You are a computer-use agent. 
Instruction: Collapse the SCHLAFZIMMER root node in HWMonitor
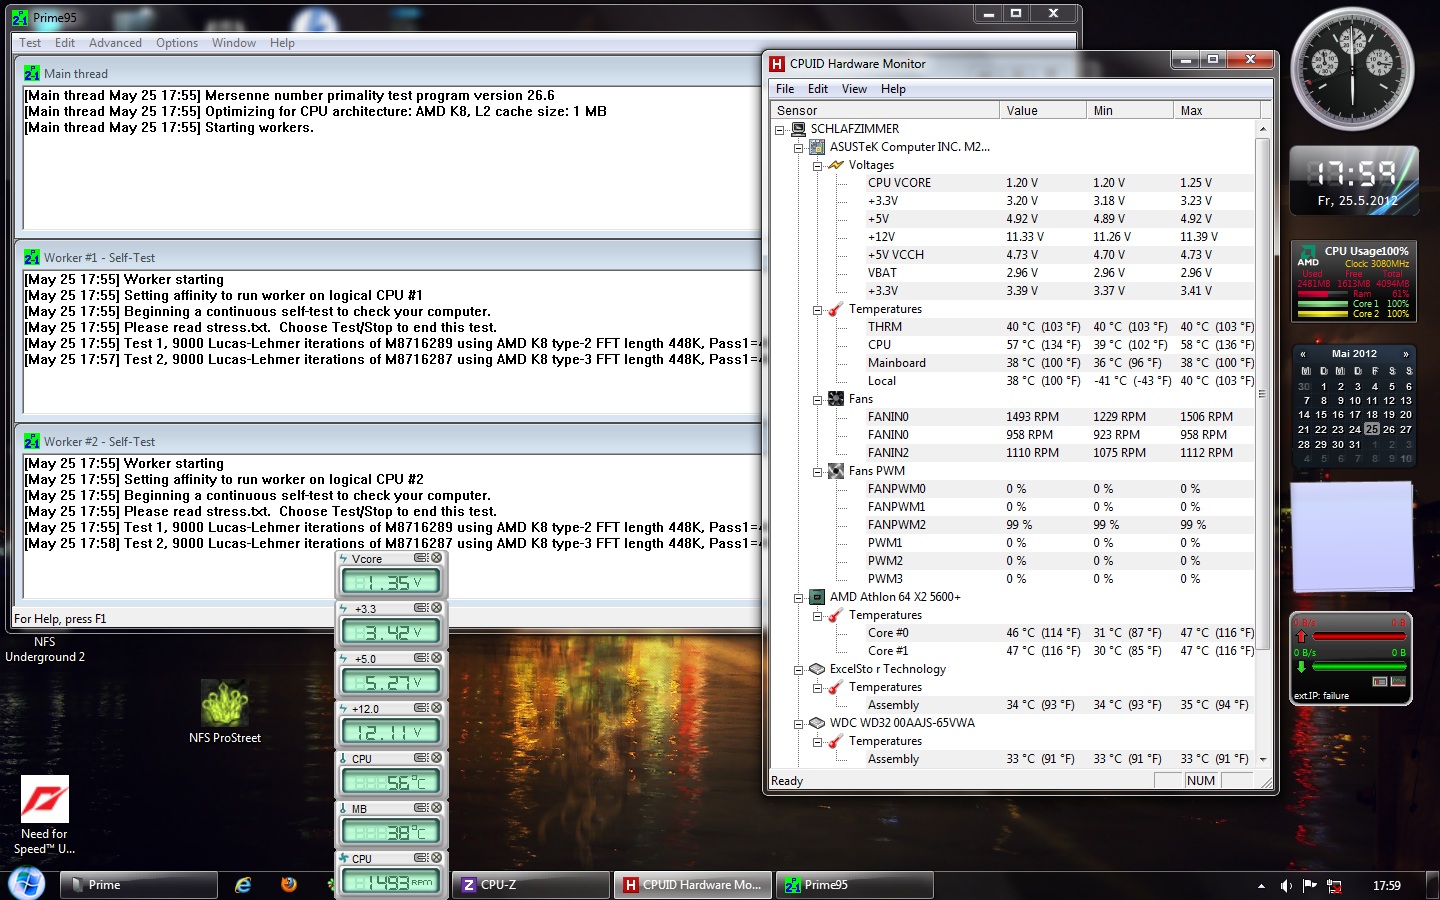click(779, 129)
